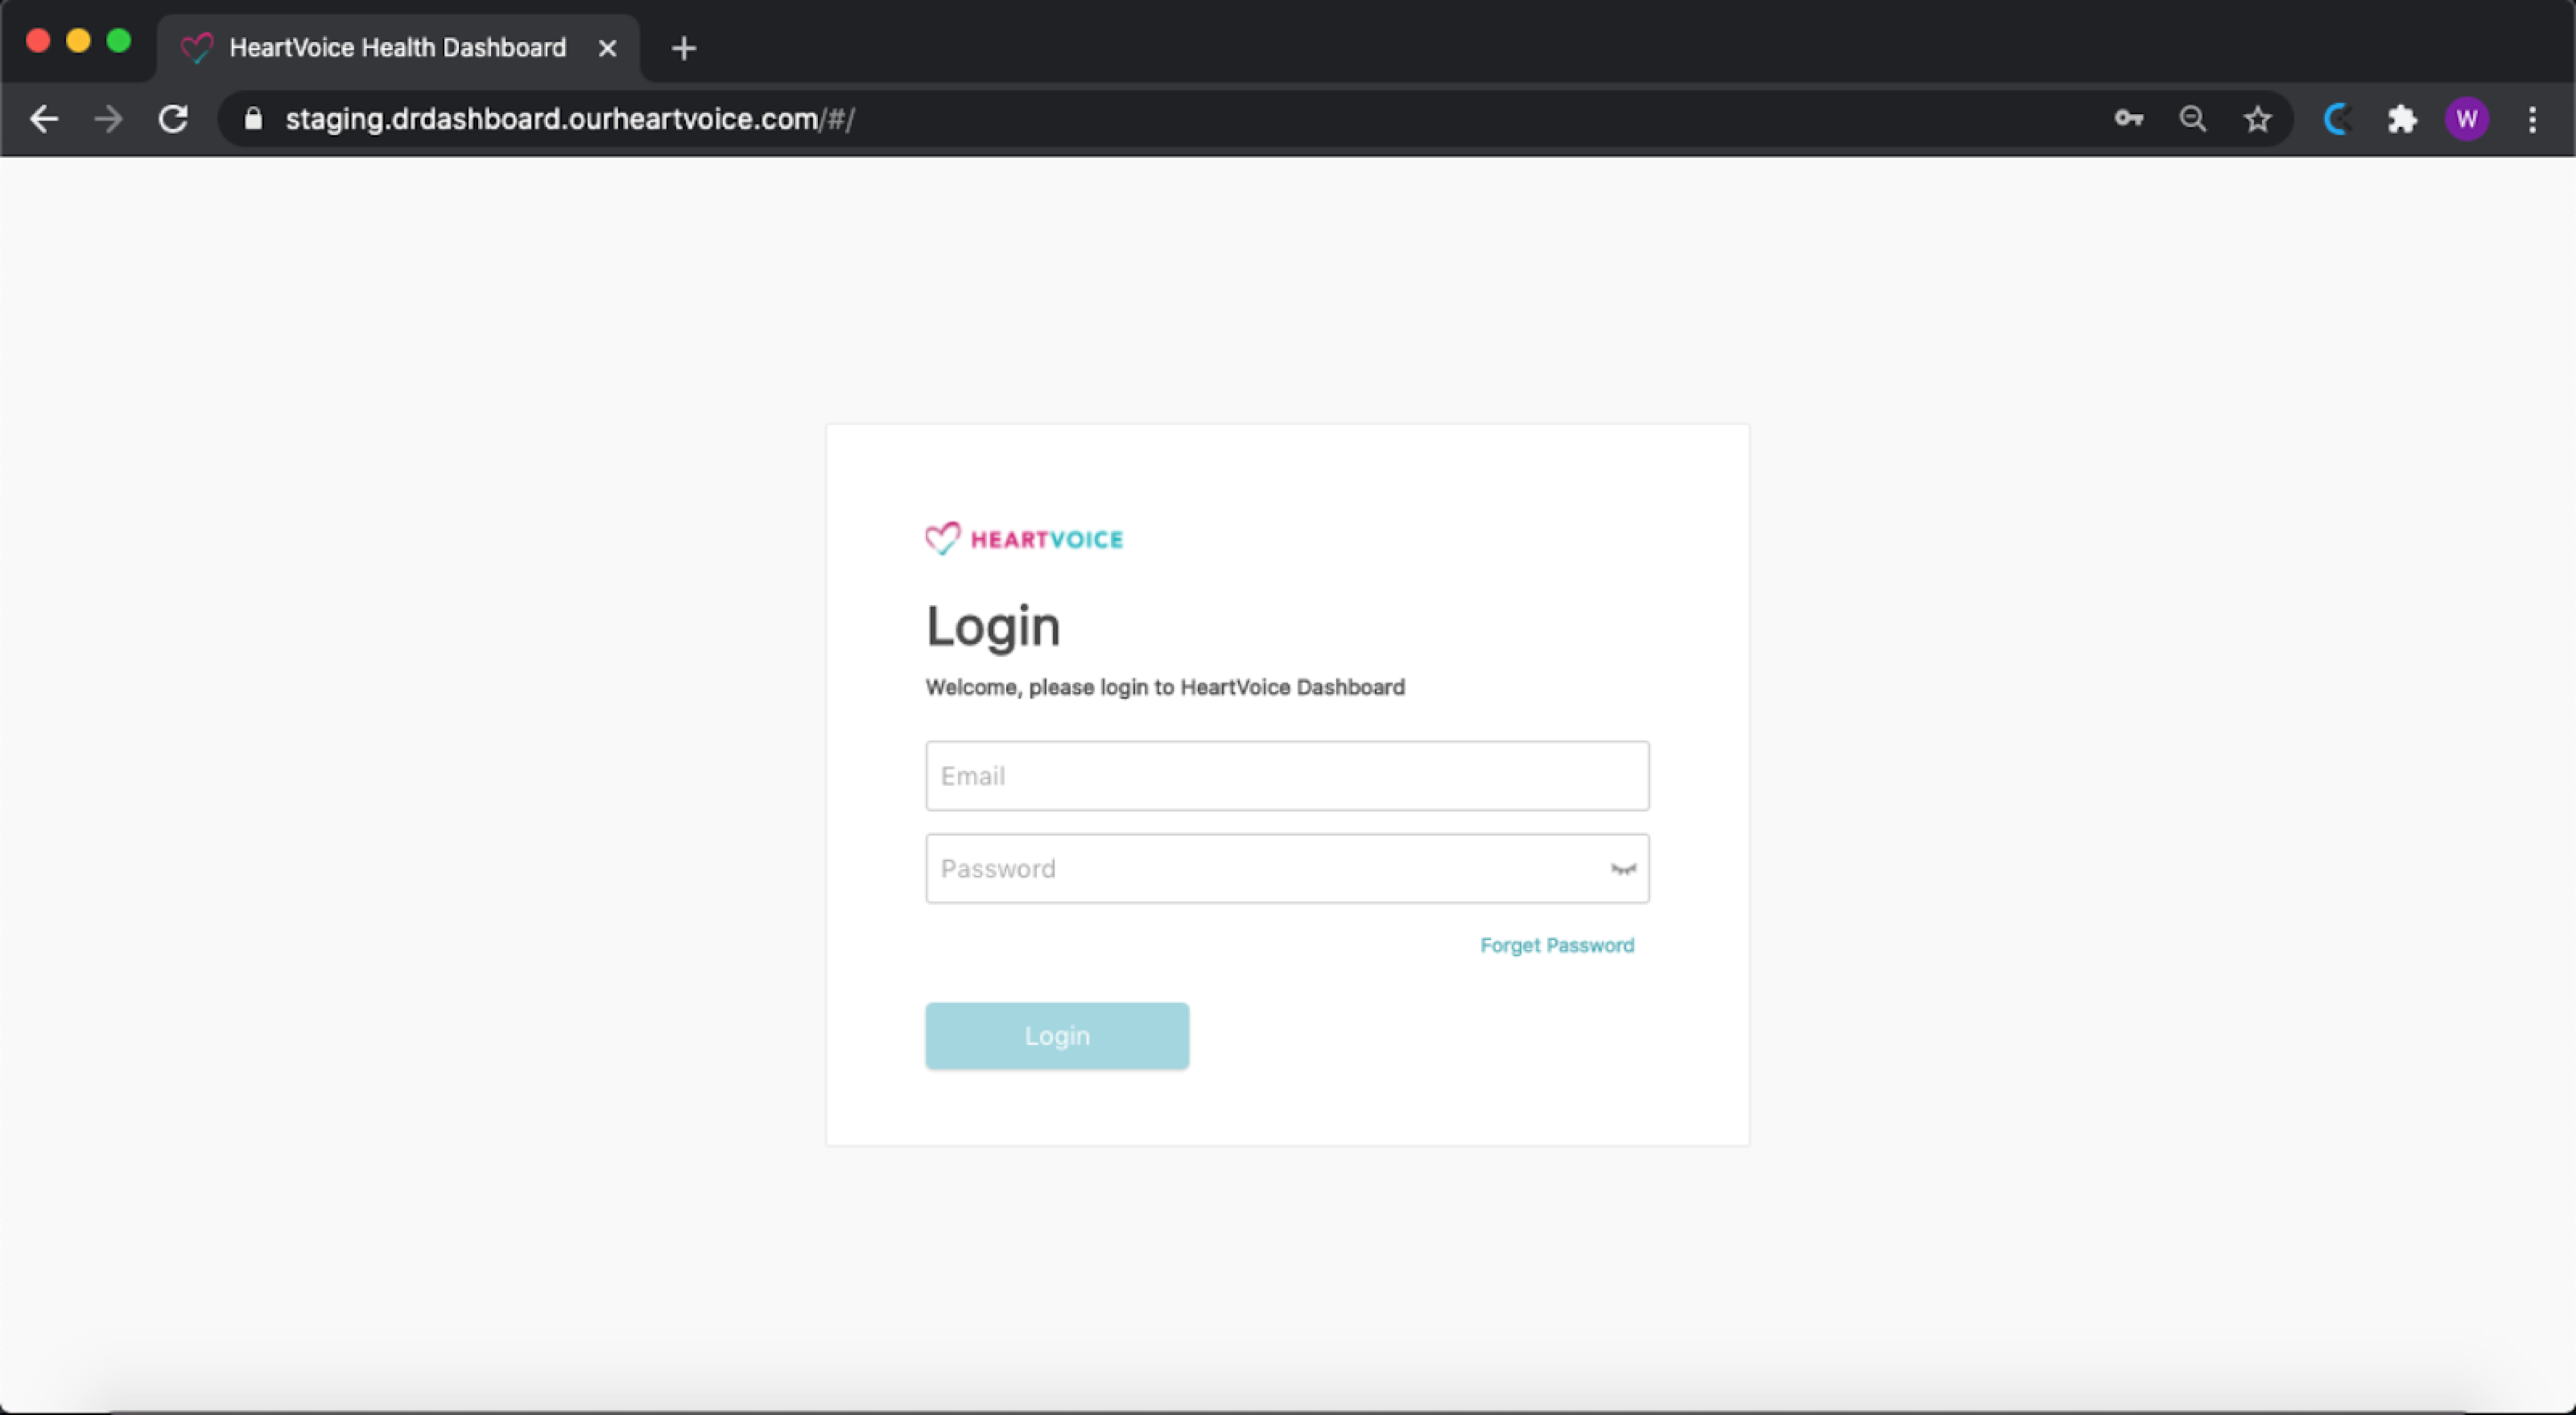Click the red close window button
2576x1415 pixels.
tap(38, 40)
